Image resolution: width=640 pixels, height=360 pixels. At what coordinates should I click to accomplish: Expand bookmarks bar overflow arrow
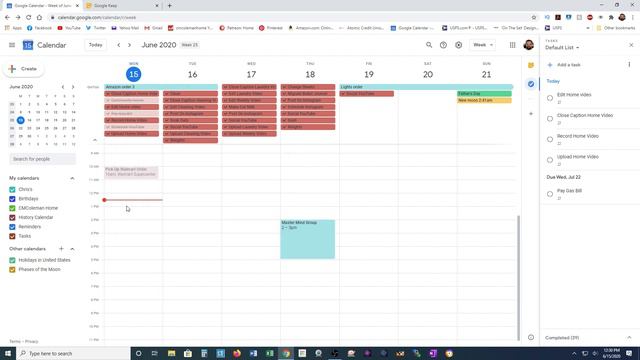coord(588,28)
